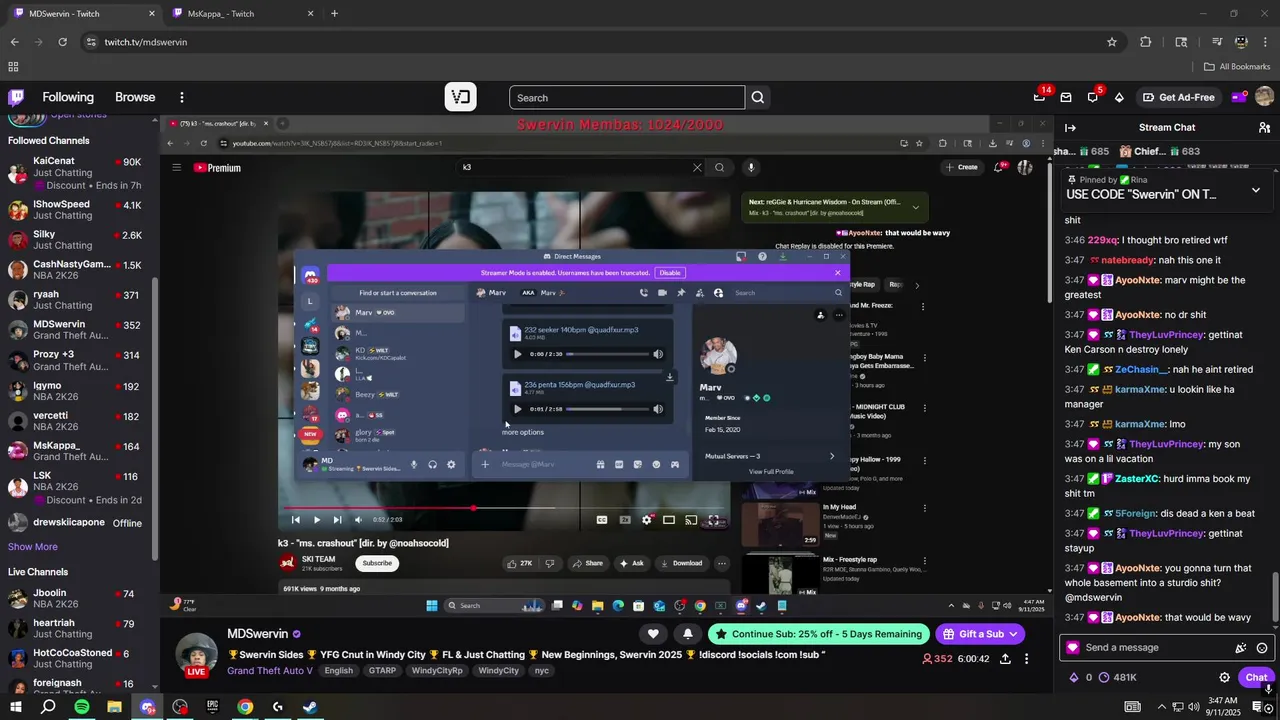Toggle the follow heart for MDSwervin
Image resolution: width=1280 pixels, height=720 pixels.
(653, 634)
